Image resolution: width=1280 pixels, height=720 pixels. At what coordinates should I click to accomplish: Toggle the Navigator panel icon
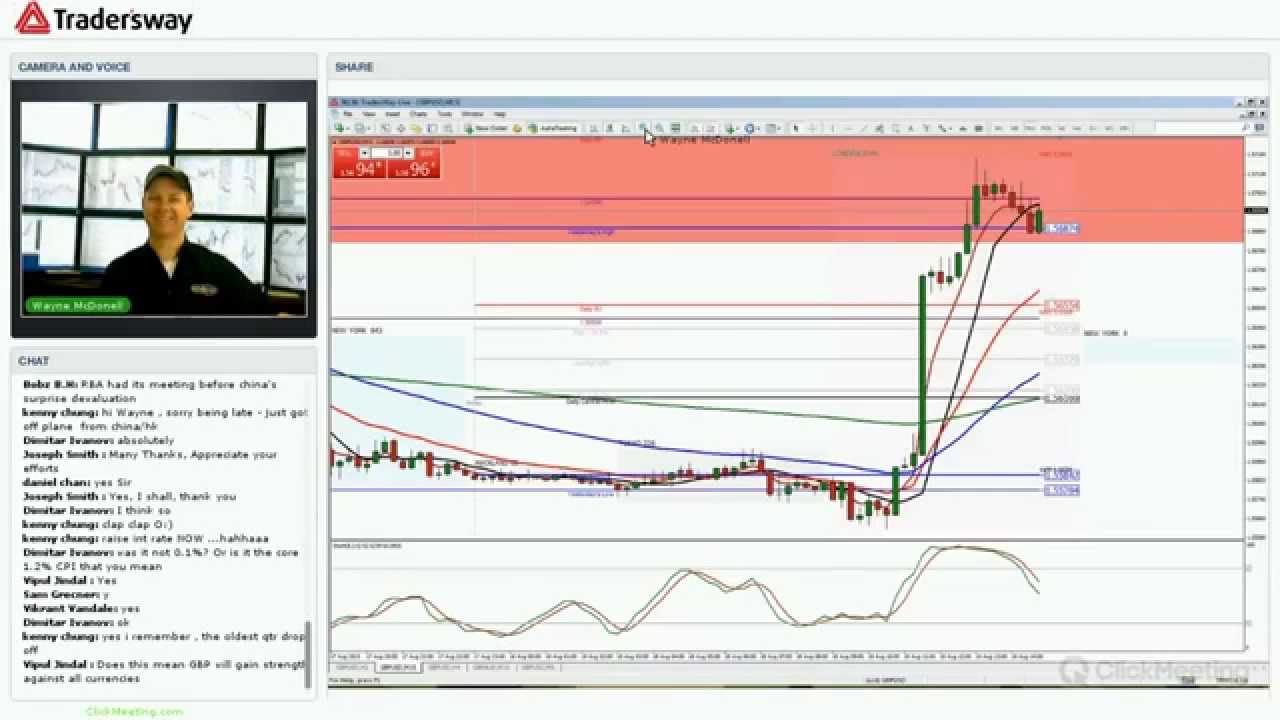[416, 128]
